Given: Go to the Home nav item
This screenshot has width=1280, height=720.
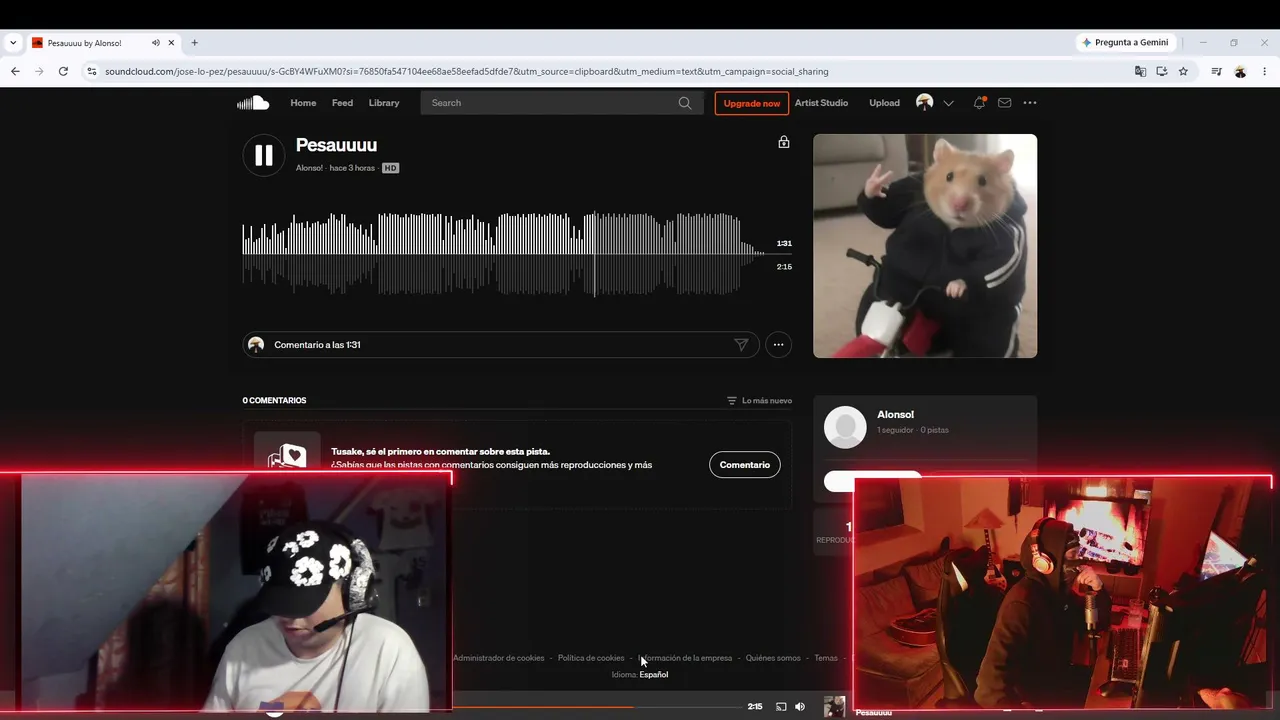Looking at the screenshot, I should pos(303,103).
